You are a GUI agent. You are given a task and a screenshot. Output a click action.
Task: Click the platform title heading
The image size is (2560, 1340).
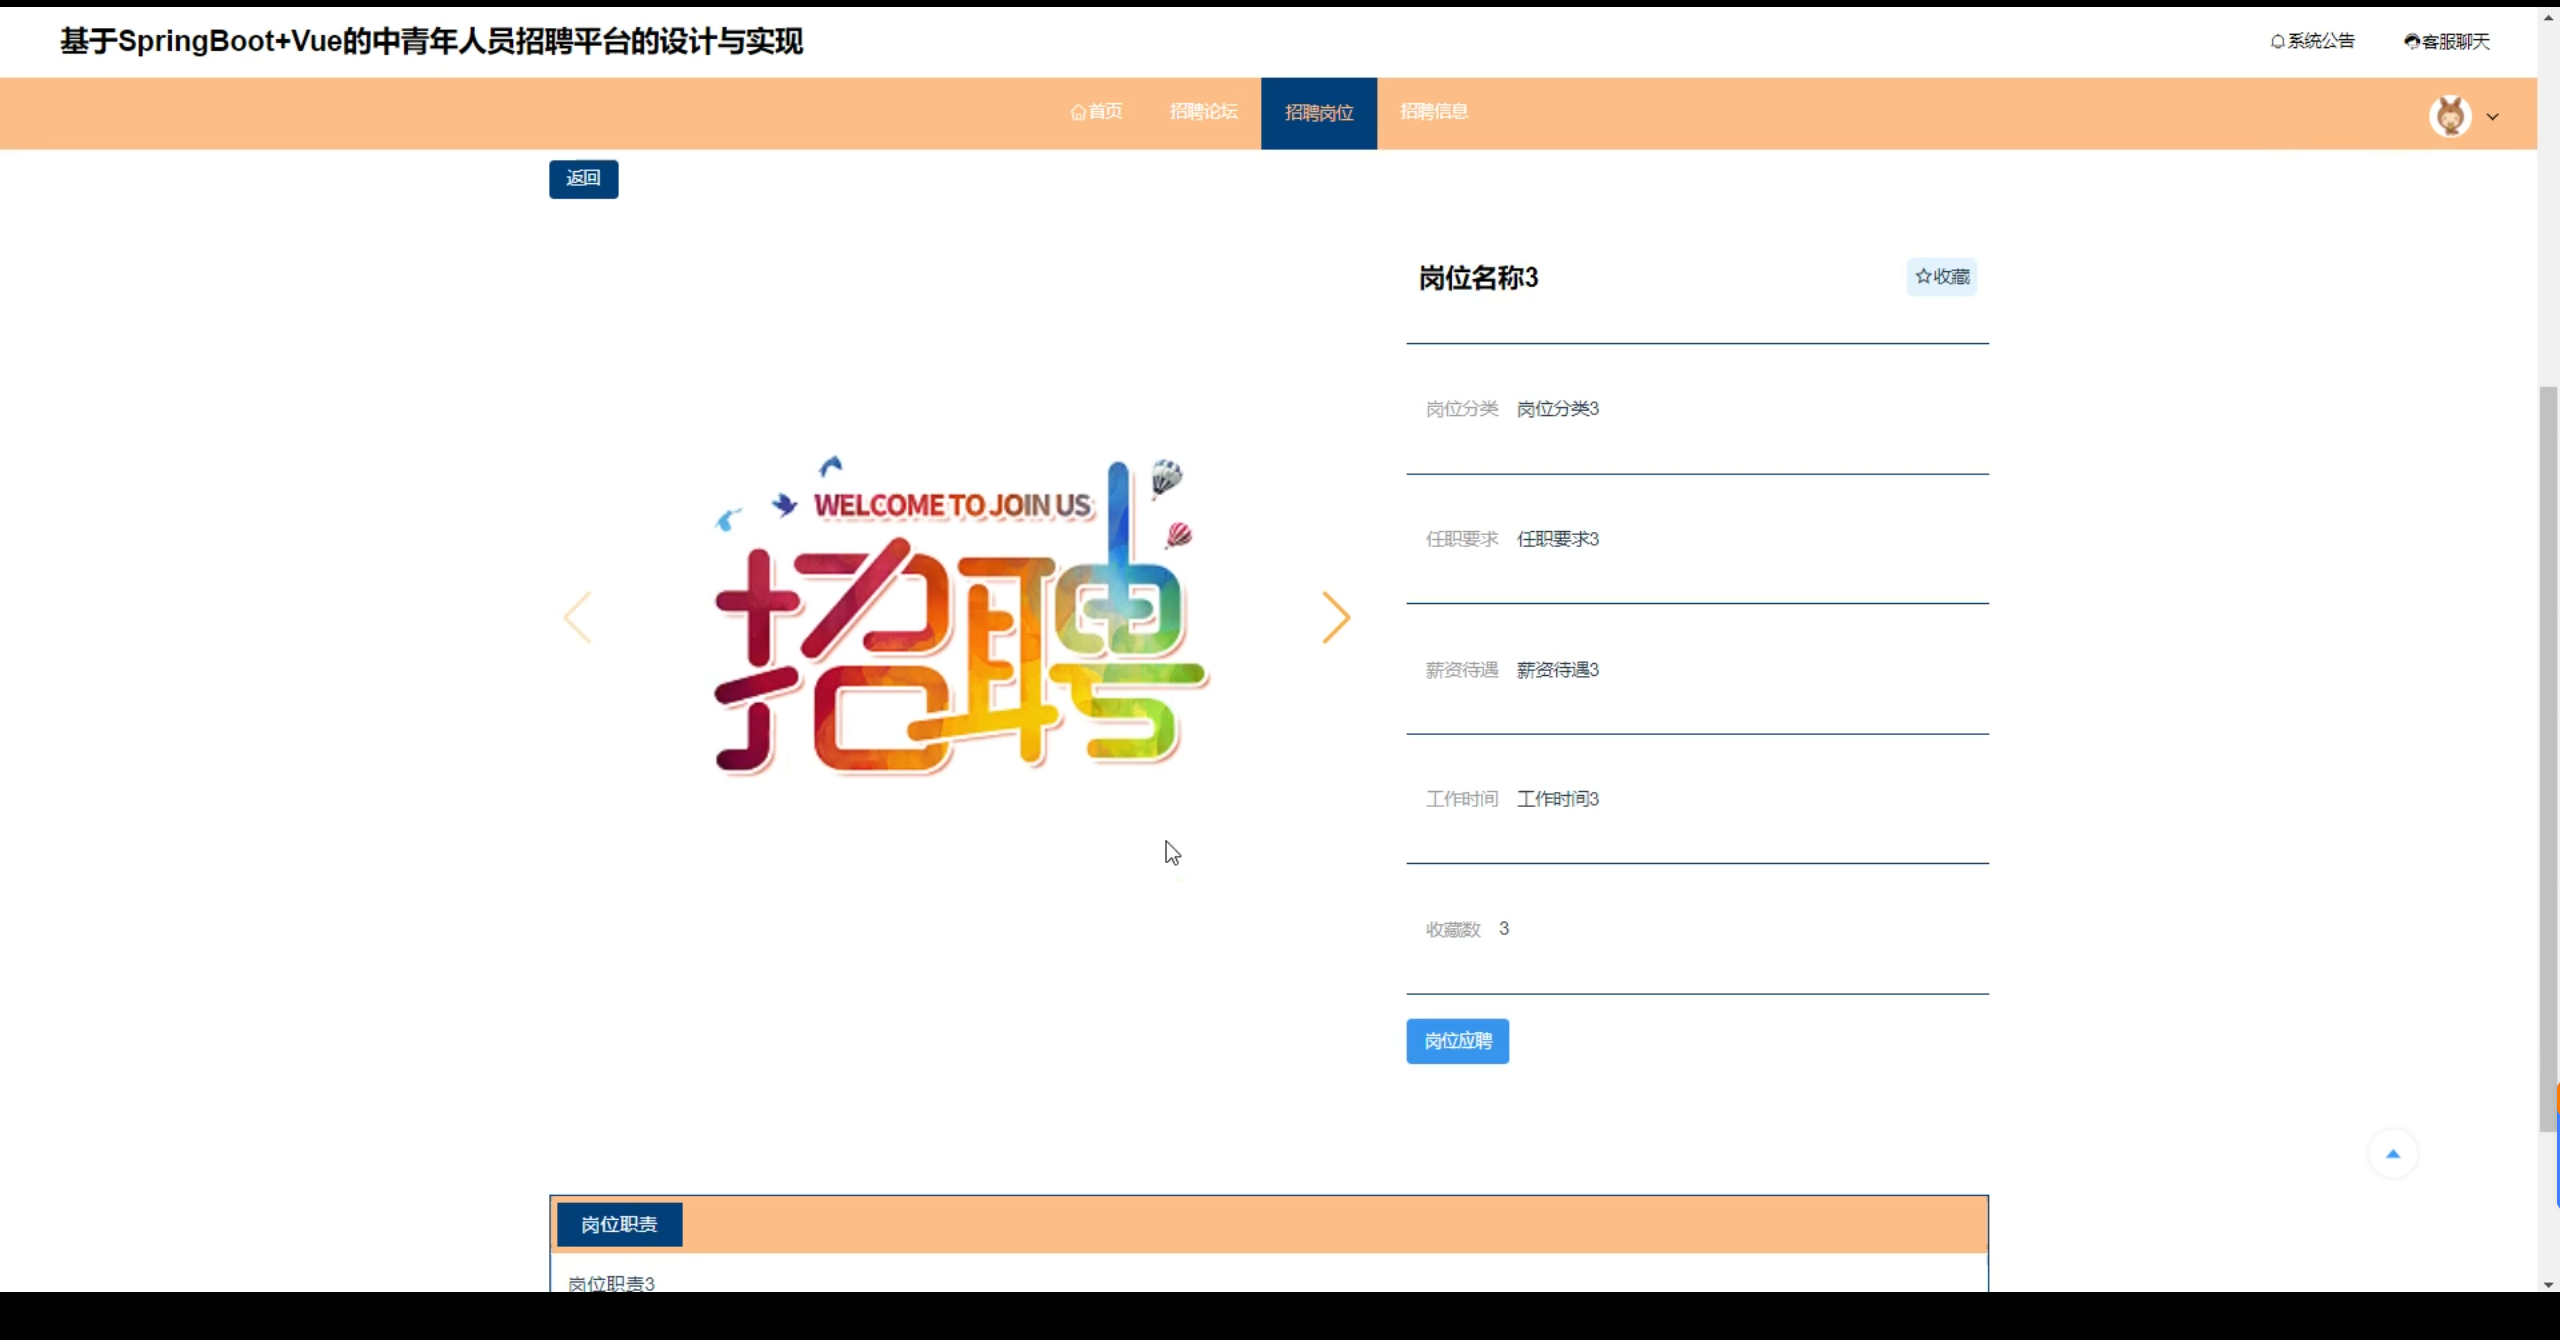click(431, 41)
